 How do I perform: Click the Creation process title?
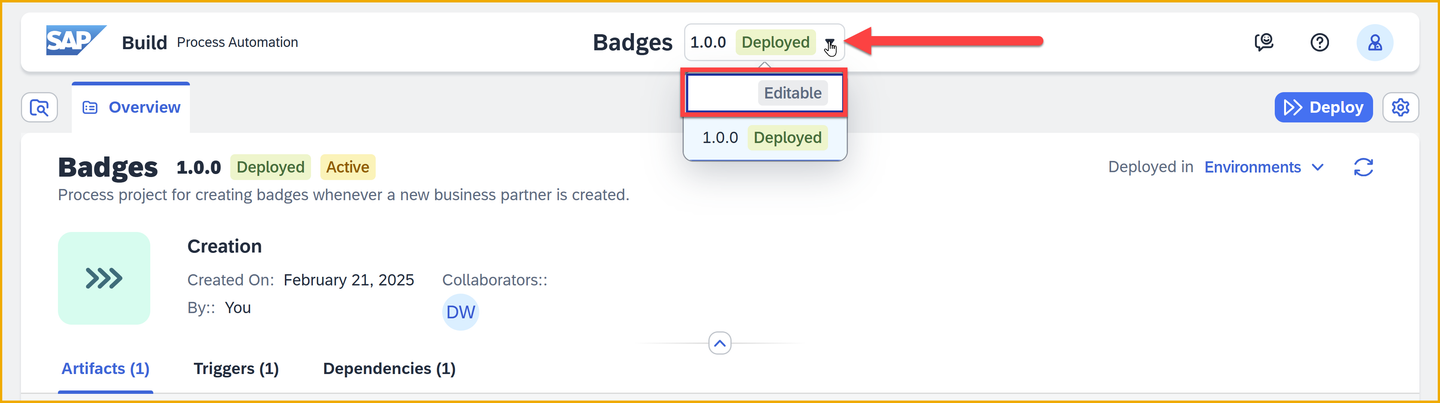click(x=225, y=246)
